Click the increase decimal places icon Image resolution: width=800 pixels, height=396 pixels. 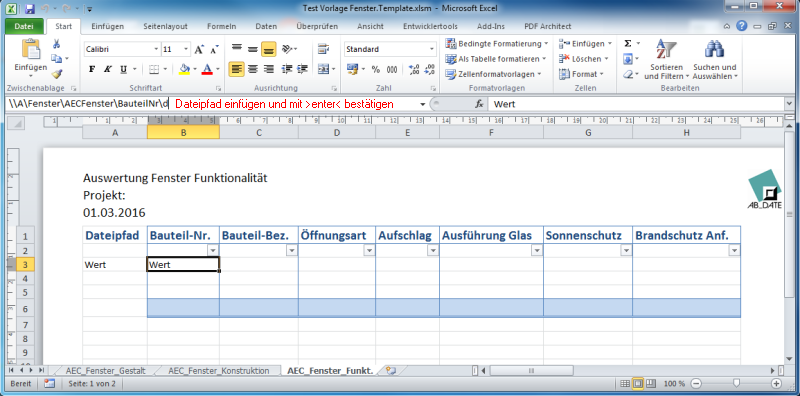(414, 69)
